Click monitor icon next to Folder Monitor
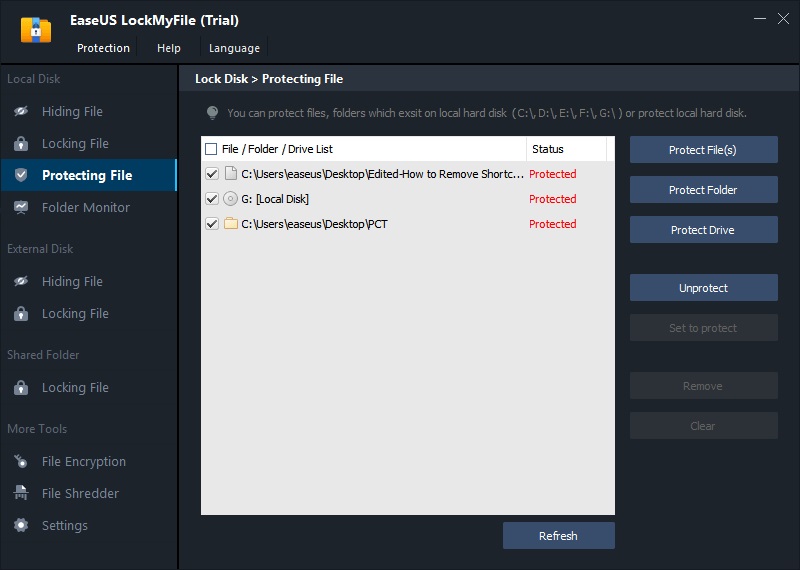This screenshot has height=570, width=800. point(21,207)
